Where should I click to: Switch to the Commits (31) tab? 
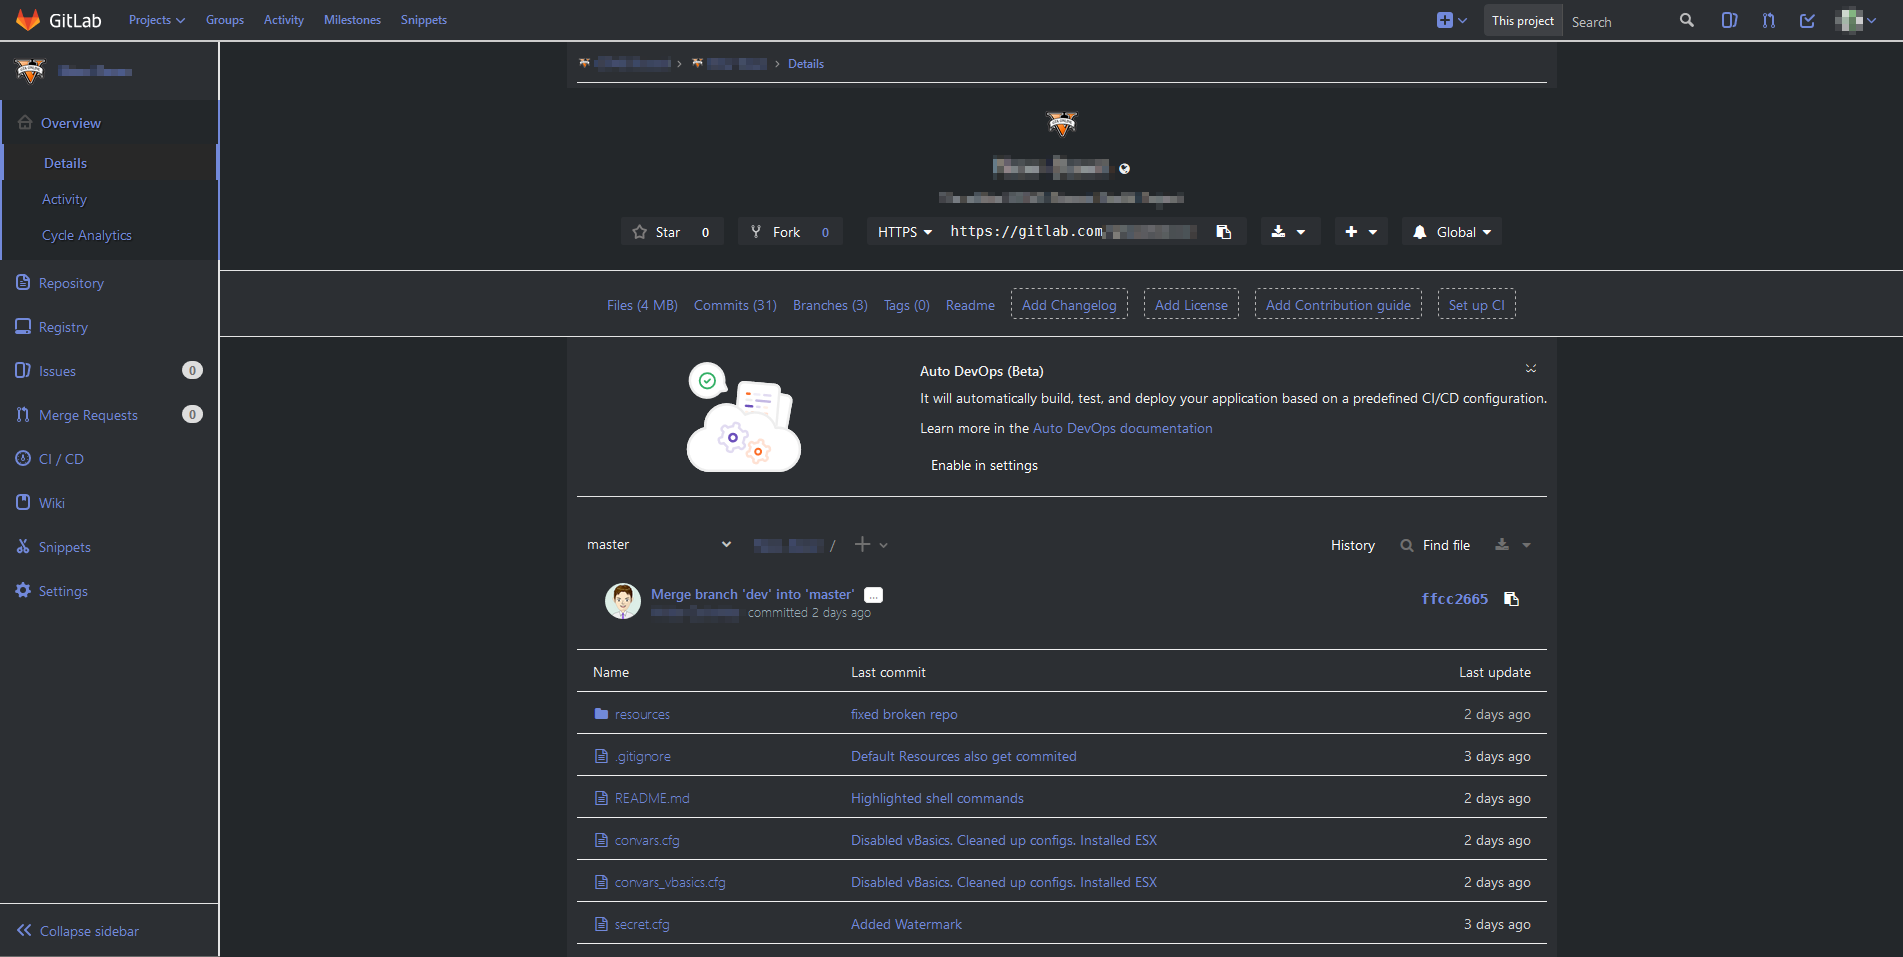tap(735, 305)
